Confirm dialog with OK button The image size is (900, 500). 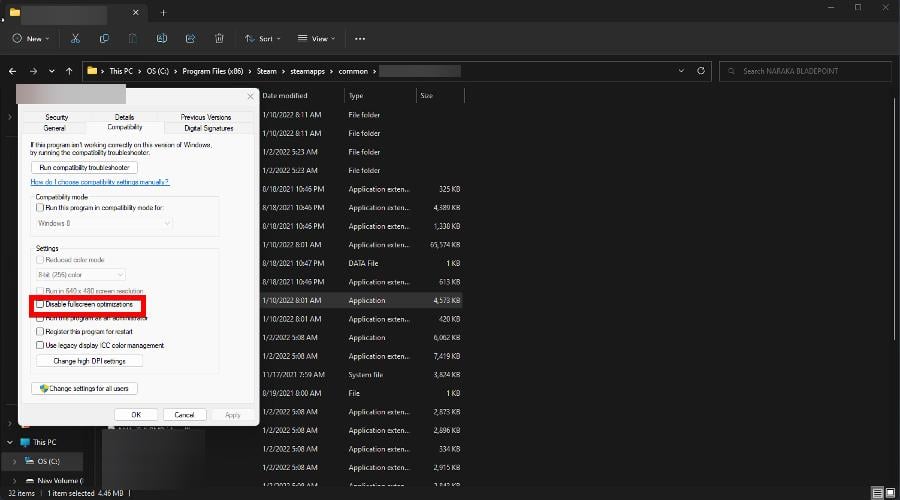[x=136, y=414]
